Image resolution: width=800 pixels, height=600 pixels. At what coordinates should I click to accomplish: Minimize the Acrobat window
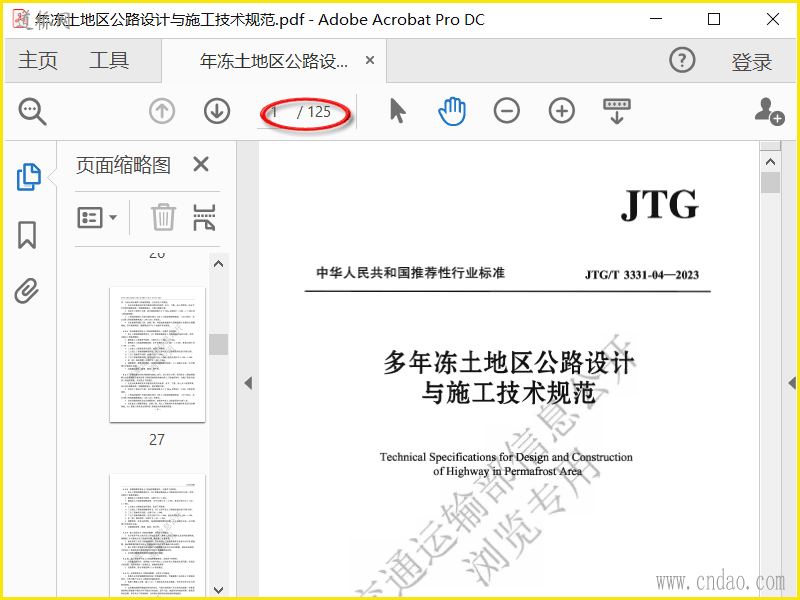coord(656,19)
